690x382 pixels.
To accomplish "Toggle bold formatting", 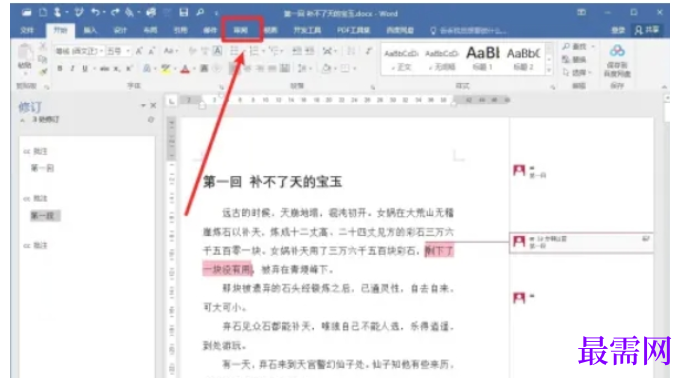I will pos(60,68).
